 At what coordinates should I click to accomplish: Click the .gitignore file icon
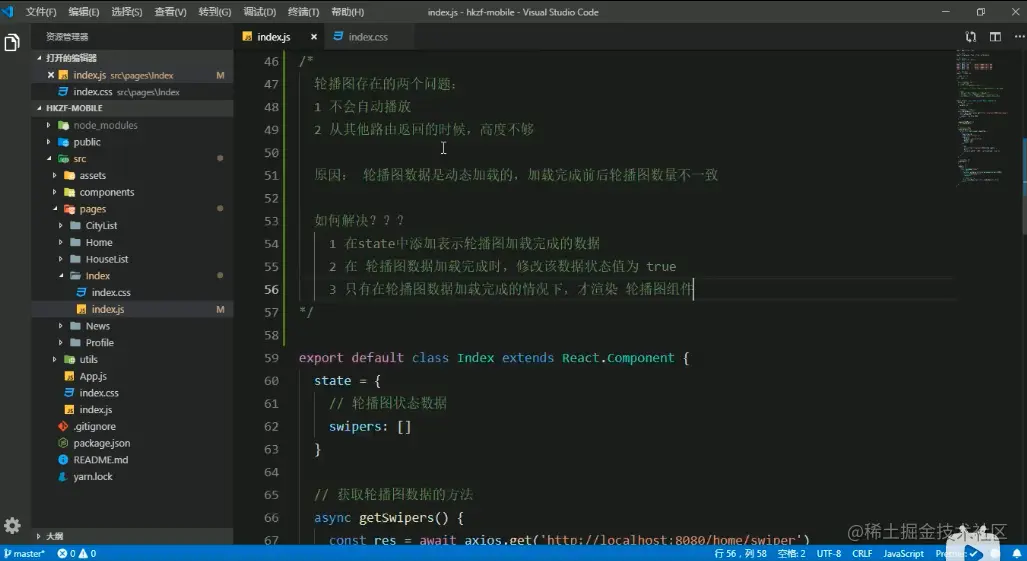pos(63,426)
